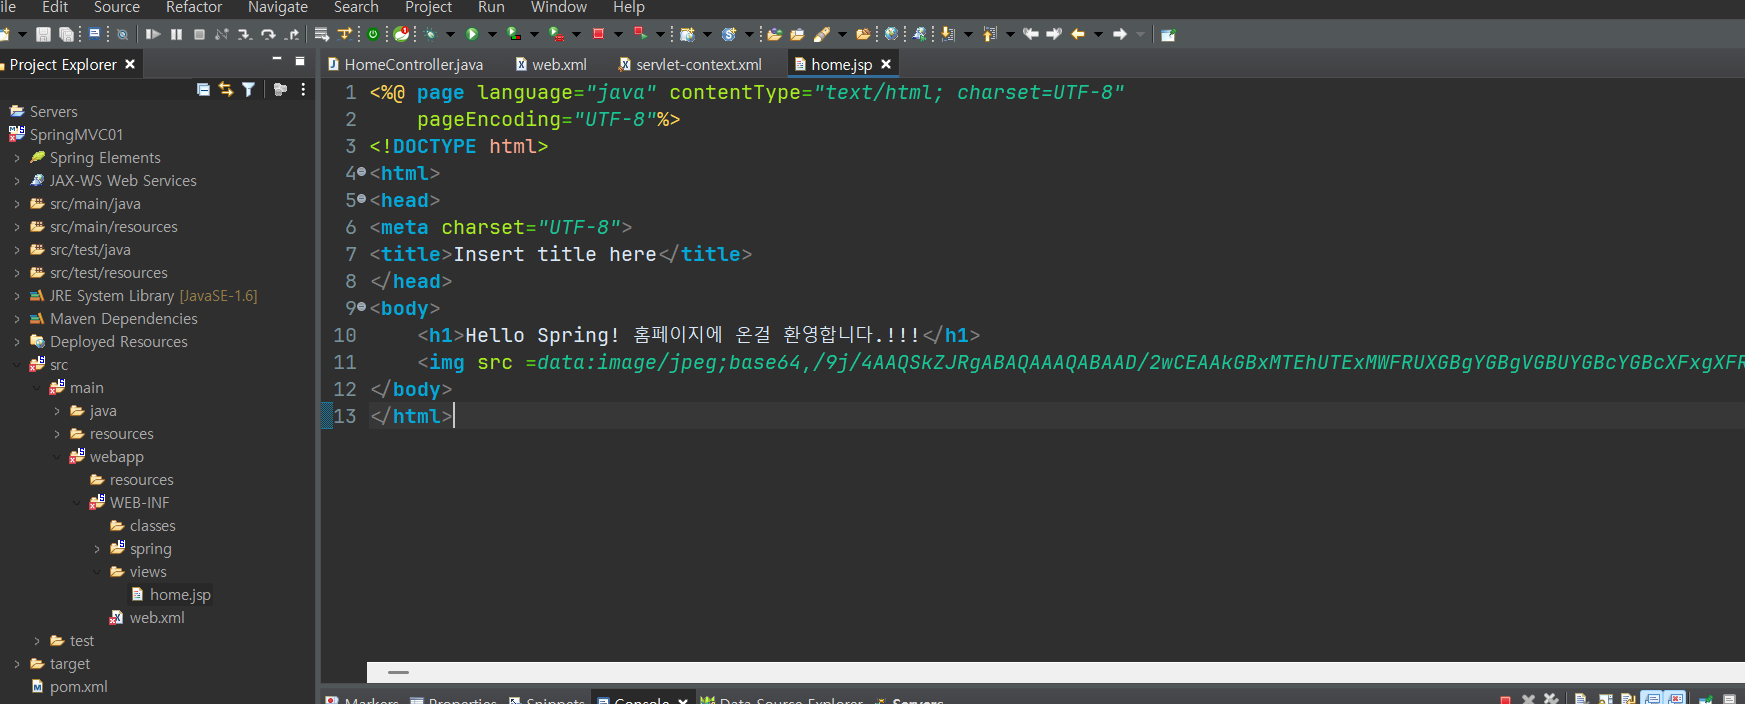The width and height of the screenshot is (1745, 704).
Task: Collapse the main folder
Action: tap(37, 388)
